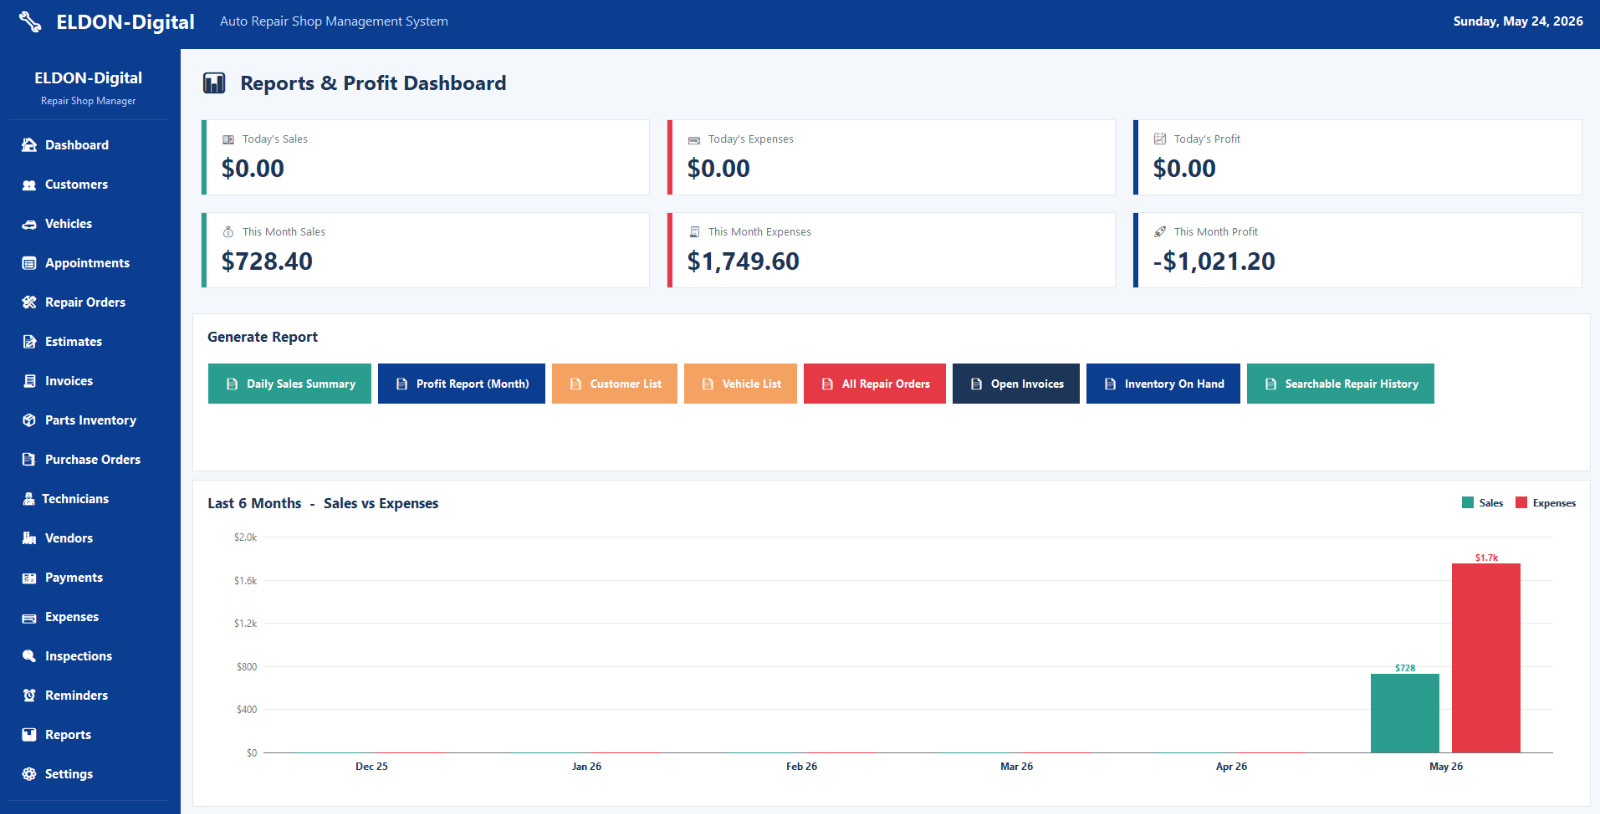1600x814 pixels.
Task: Click the Reminders alarm icon
Action: [x=29, y=696]
